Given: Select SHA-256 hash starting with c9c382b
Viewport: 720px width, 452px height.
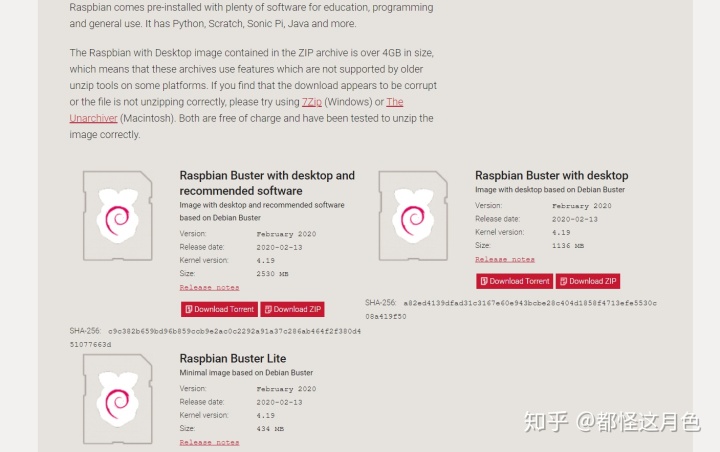Looking at the screenshot, I should click(x=235, y=331).
